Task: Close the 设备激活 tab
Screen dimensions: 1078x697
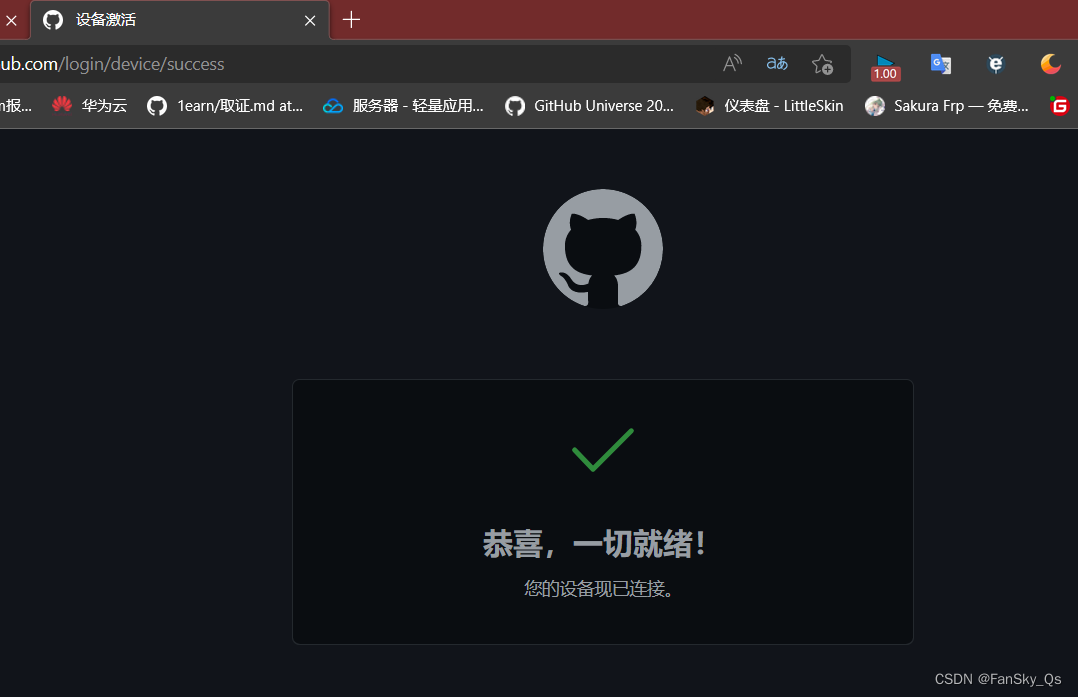Action: [x=310, y=21]
